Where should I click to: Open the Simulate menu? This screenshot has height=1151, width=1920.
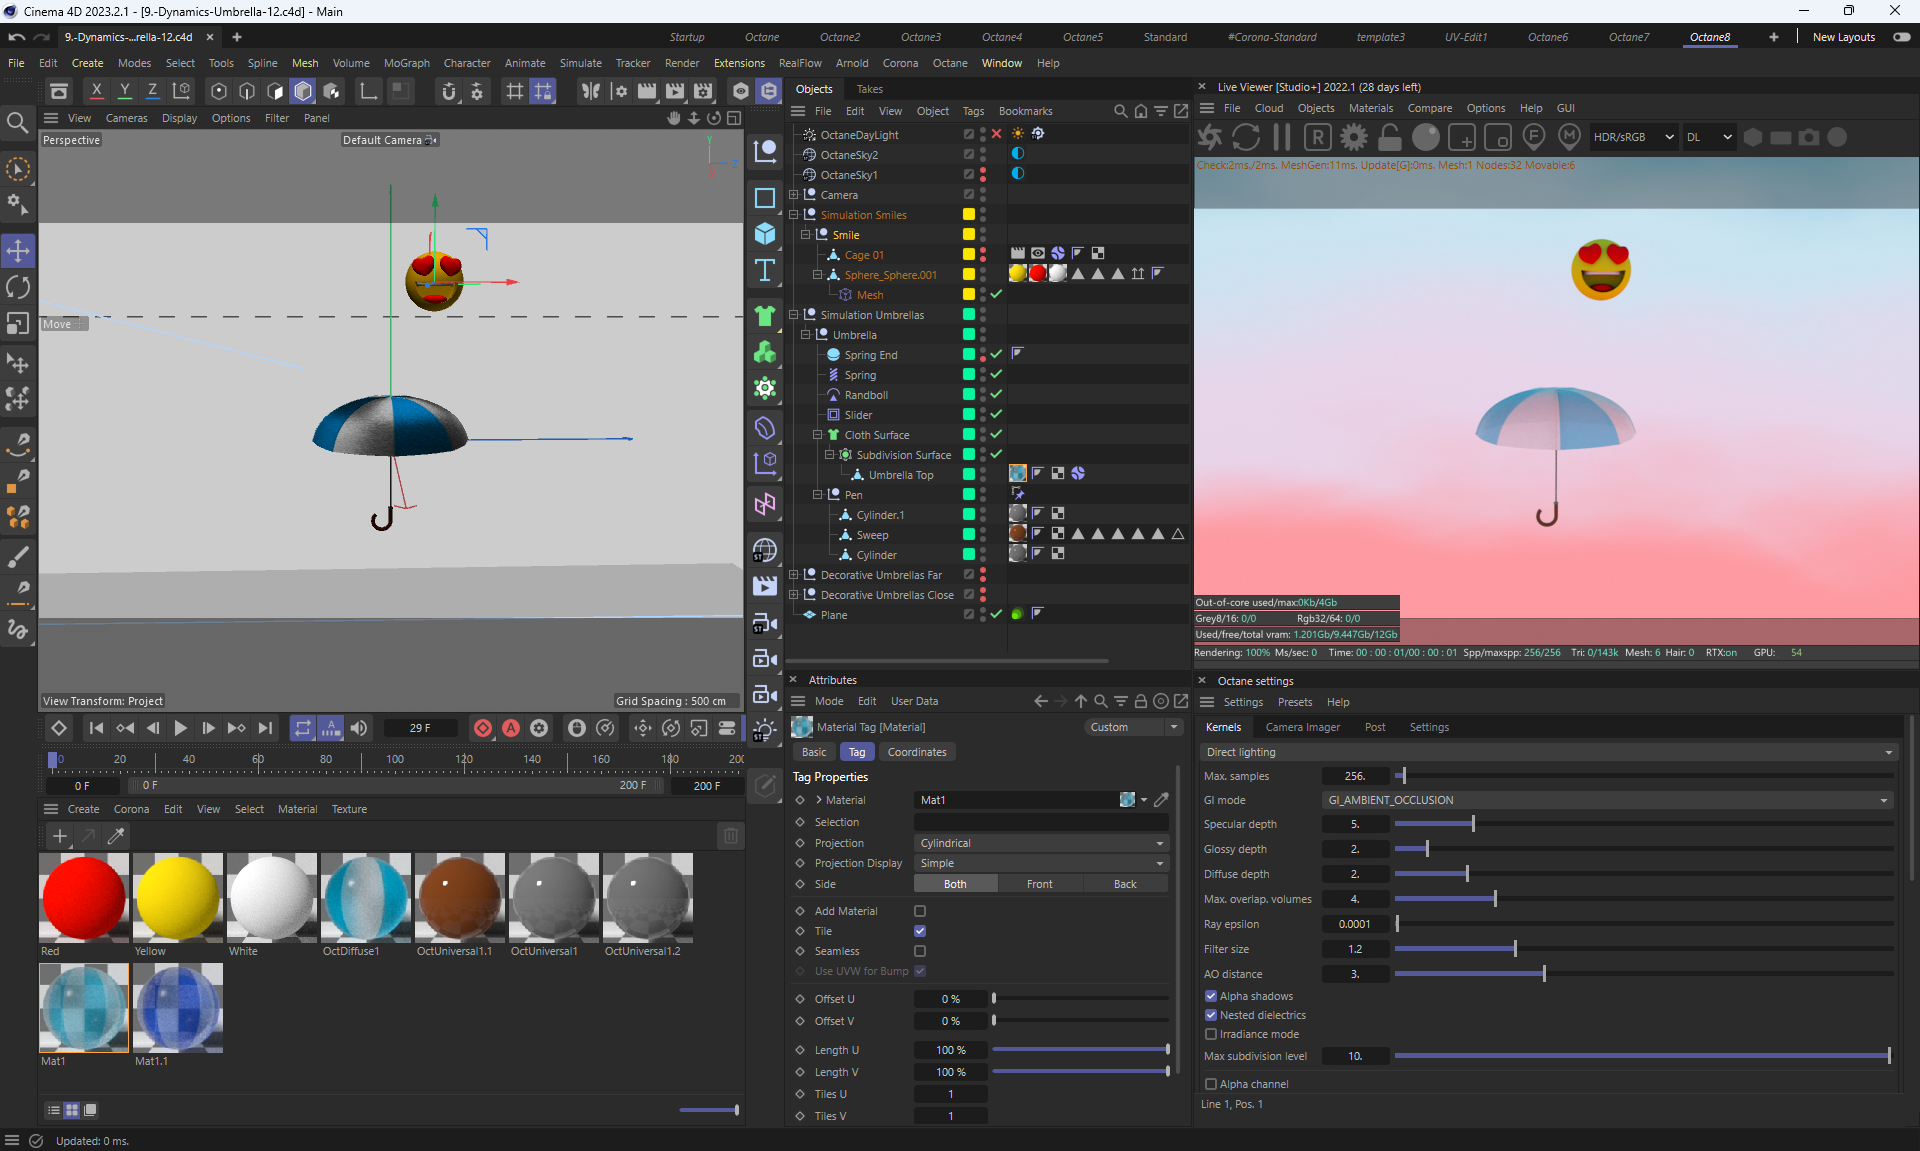(580, 63)
